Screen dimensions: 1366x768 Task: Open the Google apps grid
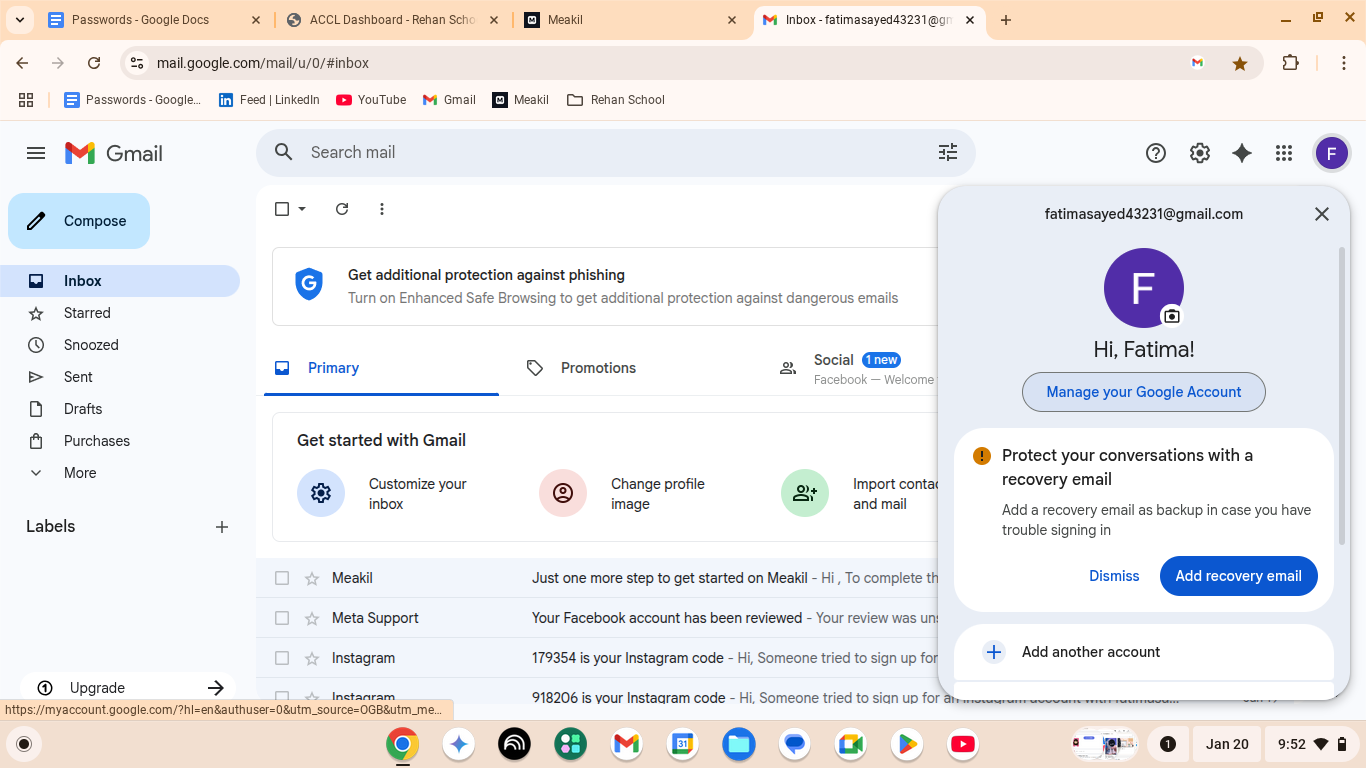coord(1284,153)
